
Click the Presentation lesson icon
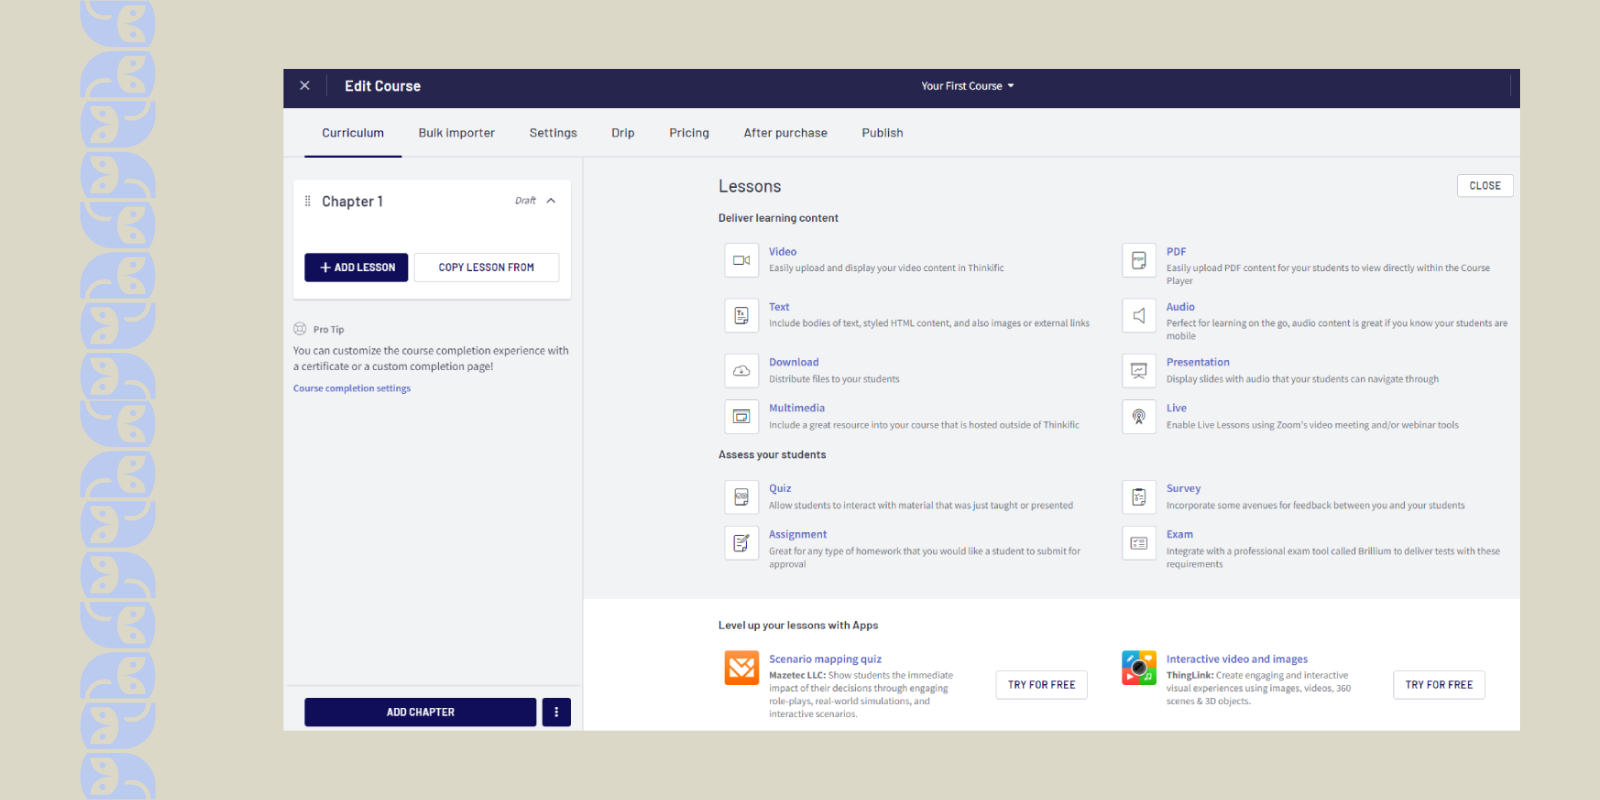(x=1139, y=370)
